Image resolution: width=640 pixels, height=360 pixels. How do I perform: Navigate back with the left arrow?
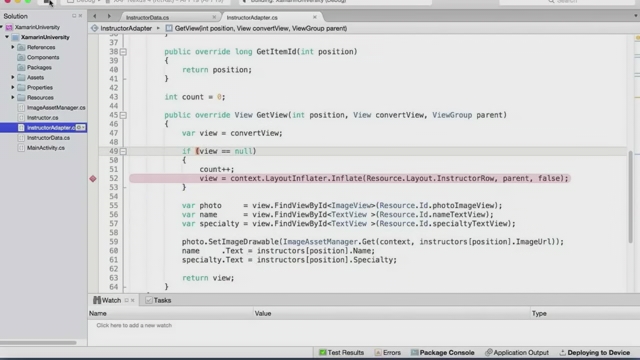(x=95, y=16)
